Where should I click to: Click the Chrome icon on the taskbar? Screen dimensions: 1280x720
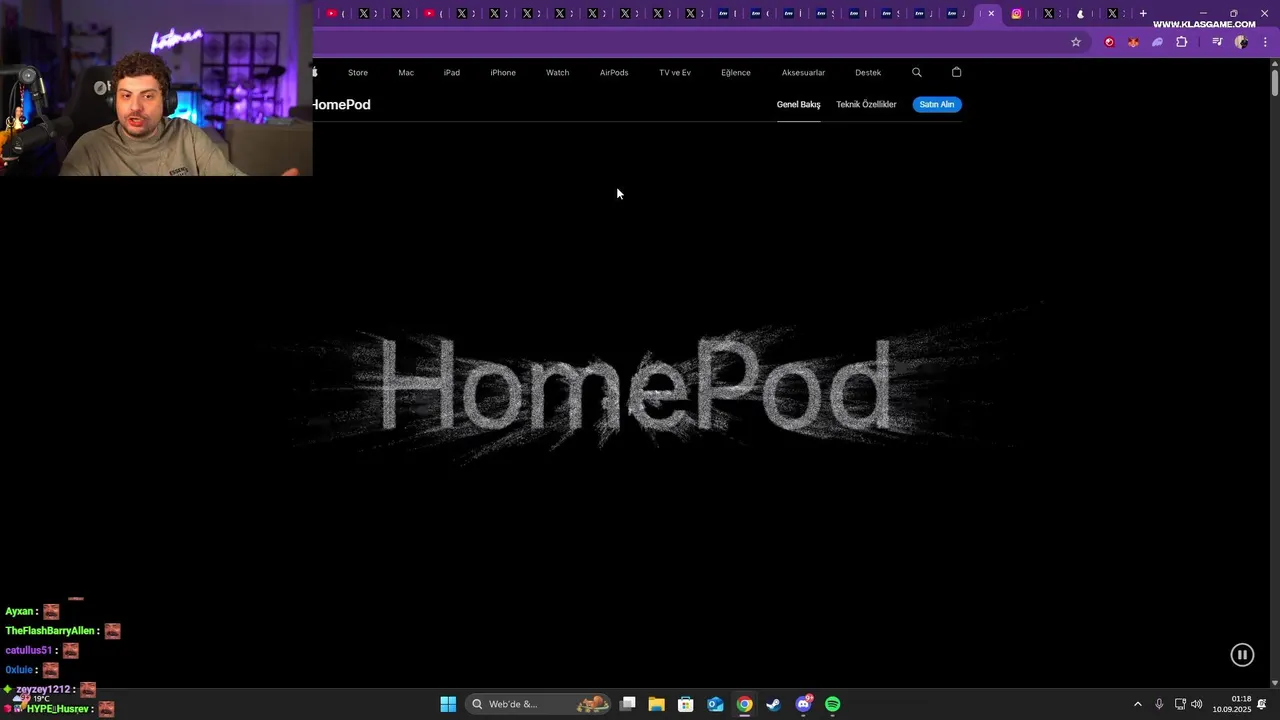click(745, 704)
